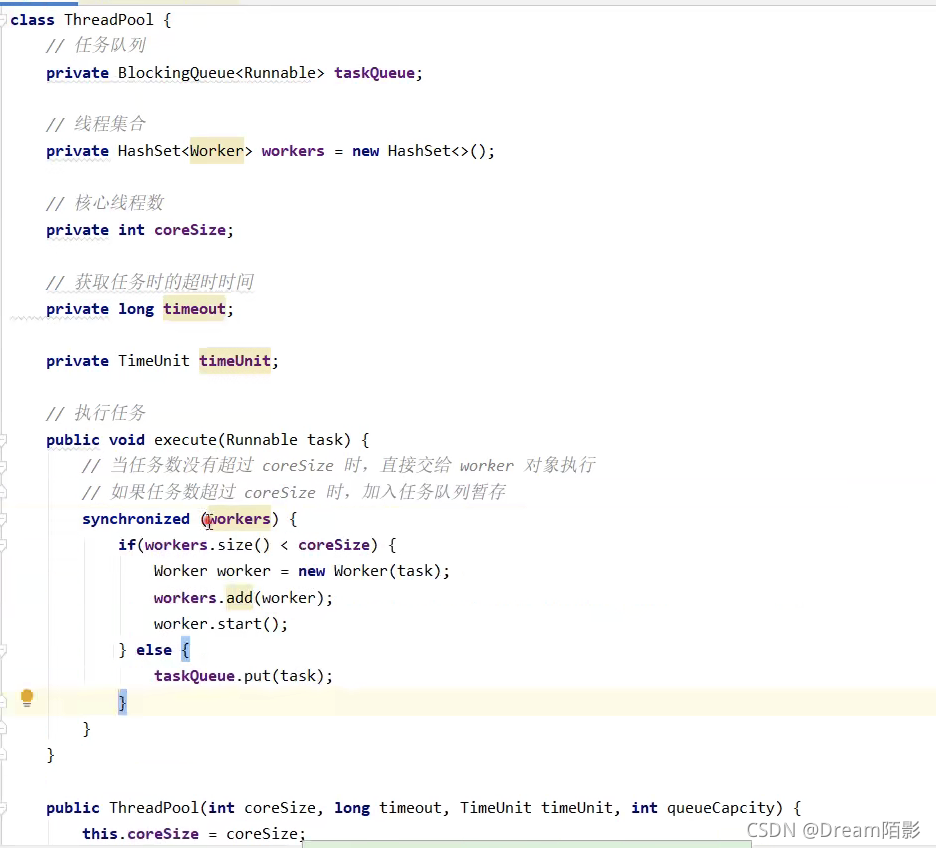Click comment starting "// 当任务数没有超过"
Screen dimensions: 936x848
coord(338,465)
